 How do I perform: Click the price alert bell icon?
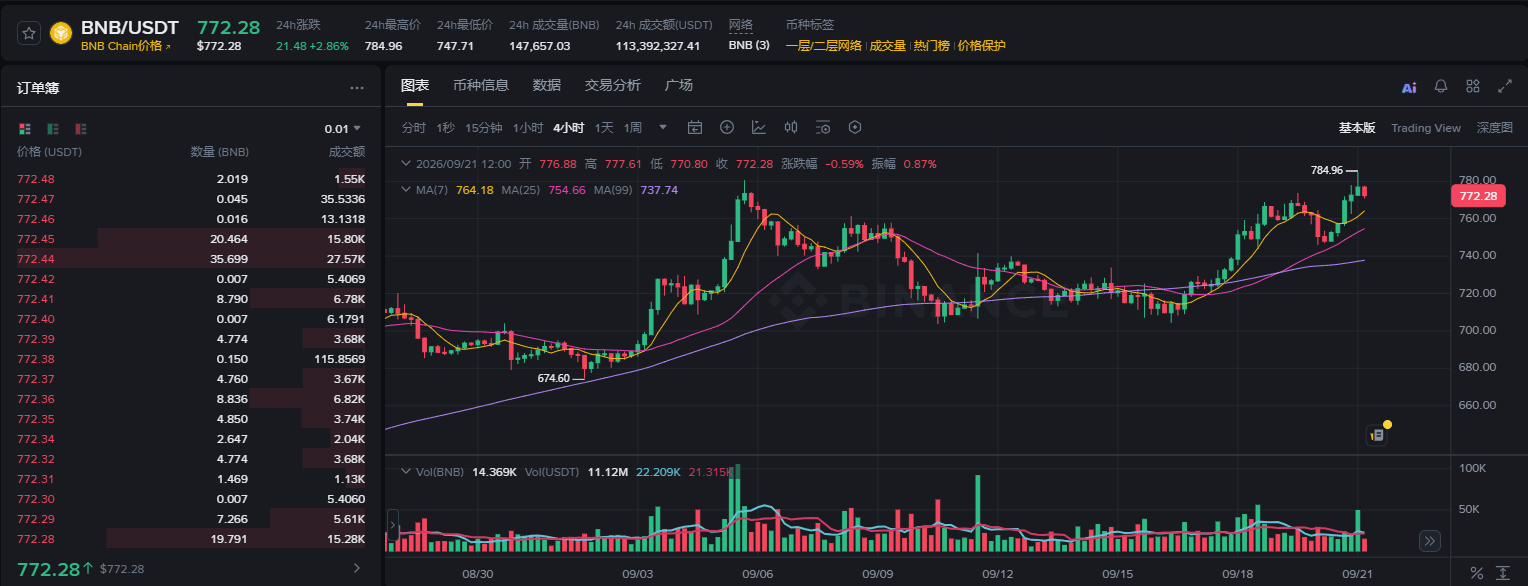(1441, 87)
